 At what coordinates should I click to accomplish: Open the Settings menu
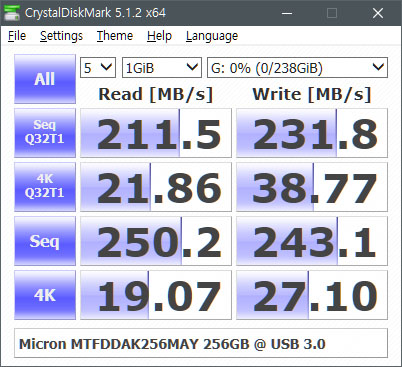[x=61, y=36]
